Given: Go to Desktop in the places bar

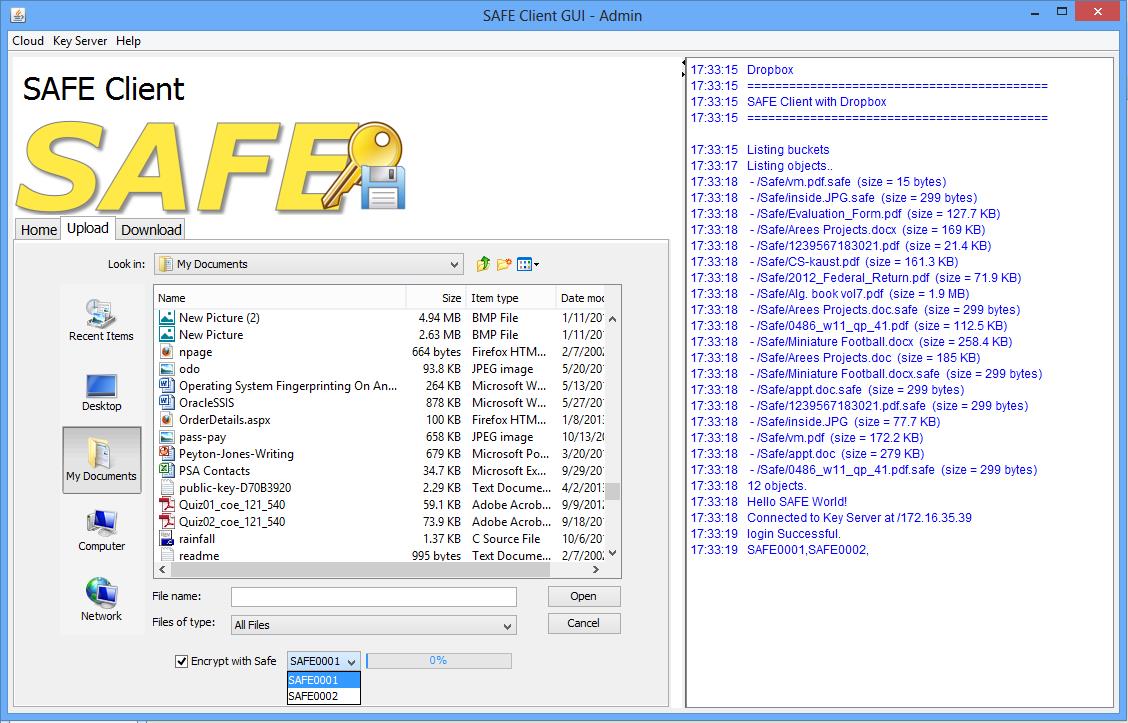Looking at the screenshot, I should click(101, 393).
